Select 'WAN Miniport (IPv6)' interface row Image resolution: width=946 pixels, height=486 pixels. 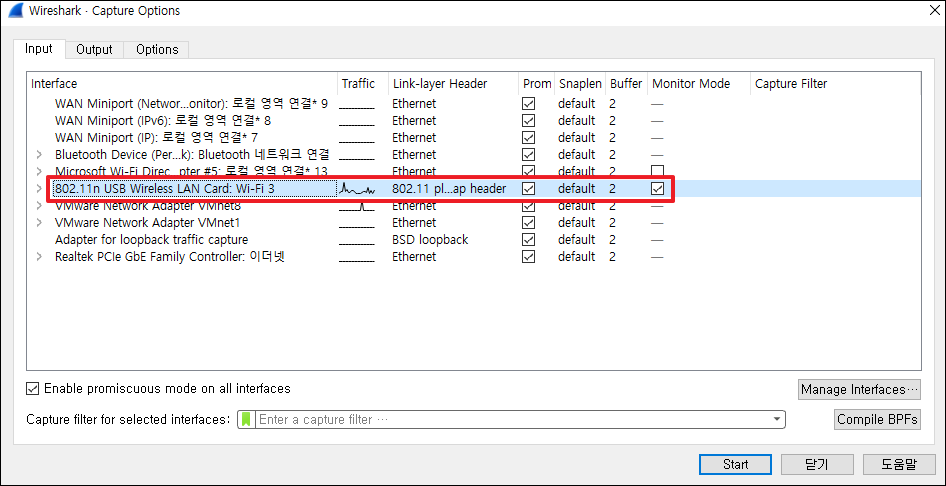tap(163, 121)
